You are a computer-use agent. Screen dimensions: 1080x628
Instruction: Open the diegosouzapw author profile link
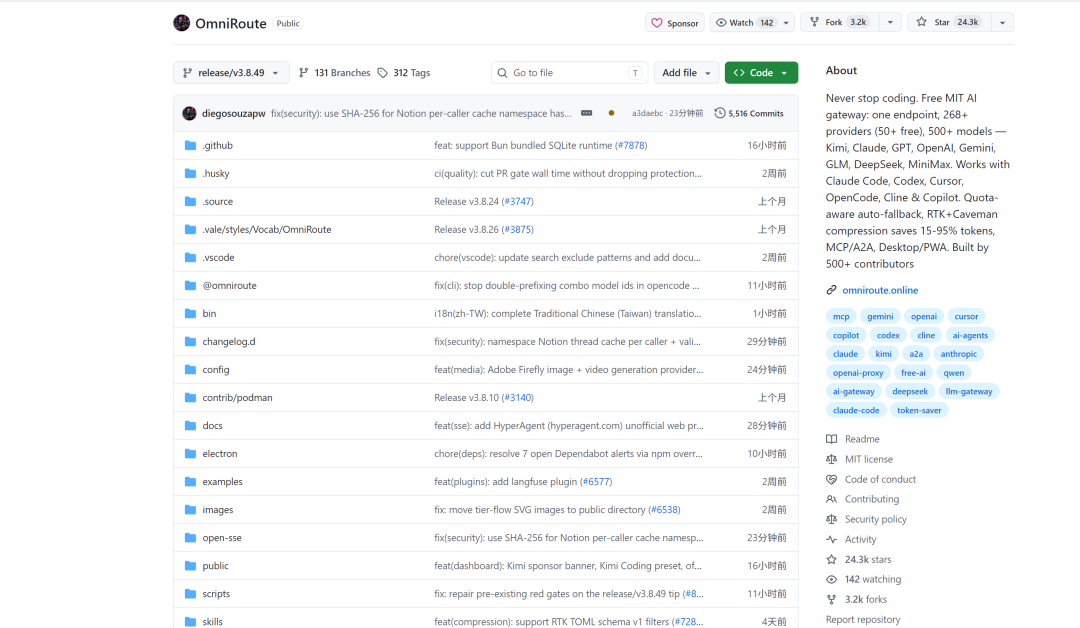pyautogui.click(x=233, y=114)
